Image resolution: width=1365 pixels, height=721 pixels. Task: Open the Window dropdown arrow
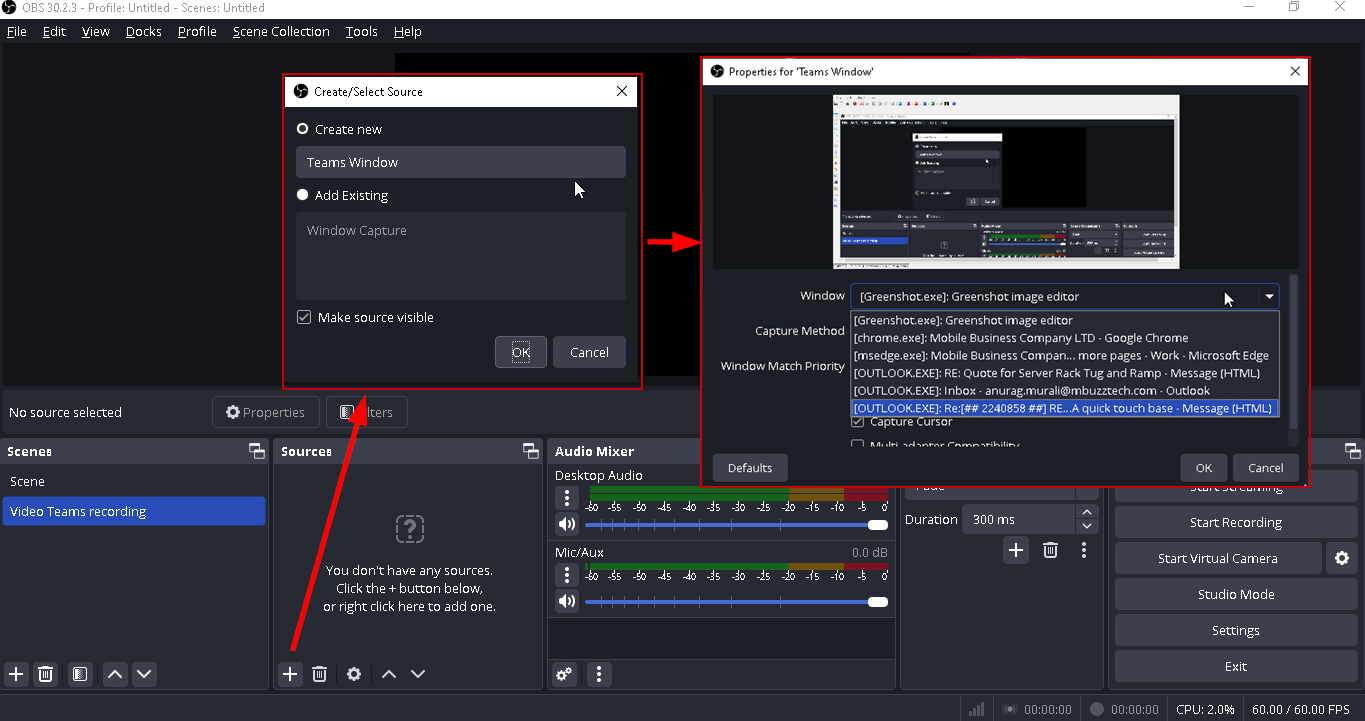pyautogui.click(x=1269, y=296)
